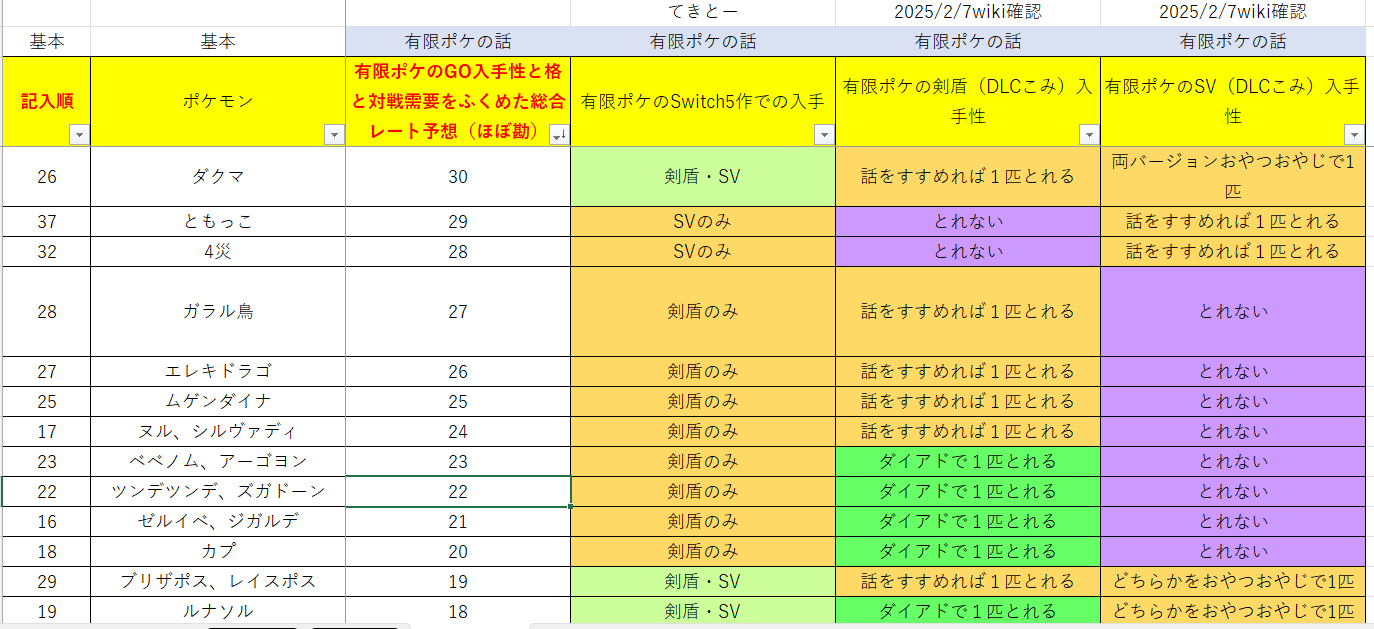The height and width of the screenshot is (629, 1374).
Task: Click the selected rating cell 22 in 総合レート予想
Action: [458, 492]
